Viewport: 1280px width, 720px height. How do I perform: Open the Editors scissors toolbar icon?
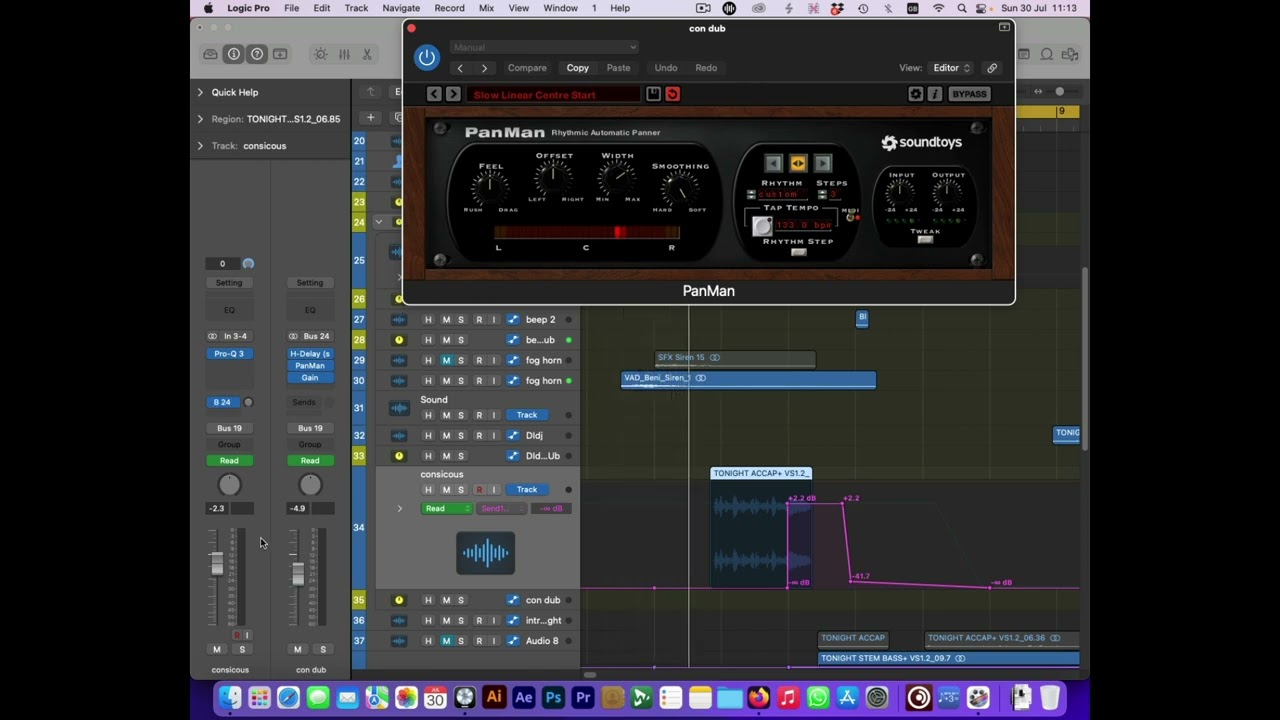(367, 54)
